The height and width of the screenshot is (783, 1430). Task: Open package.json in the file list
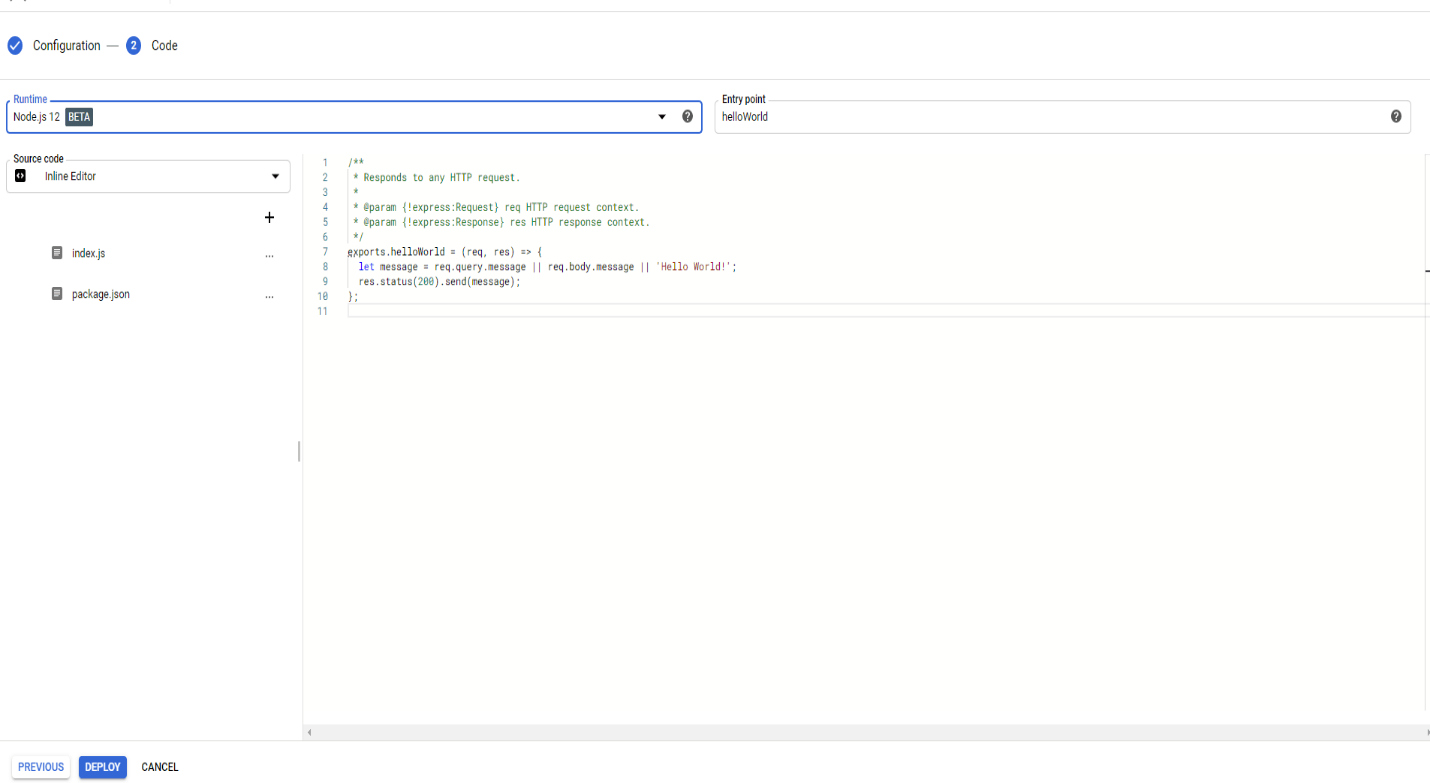(x=101, y=294)
